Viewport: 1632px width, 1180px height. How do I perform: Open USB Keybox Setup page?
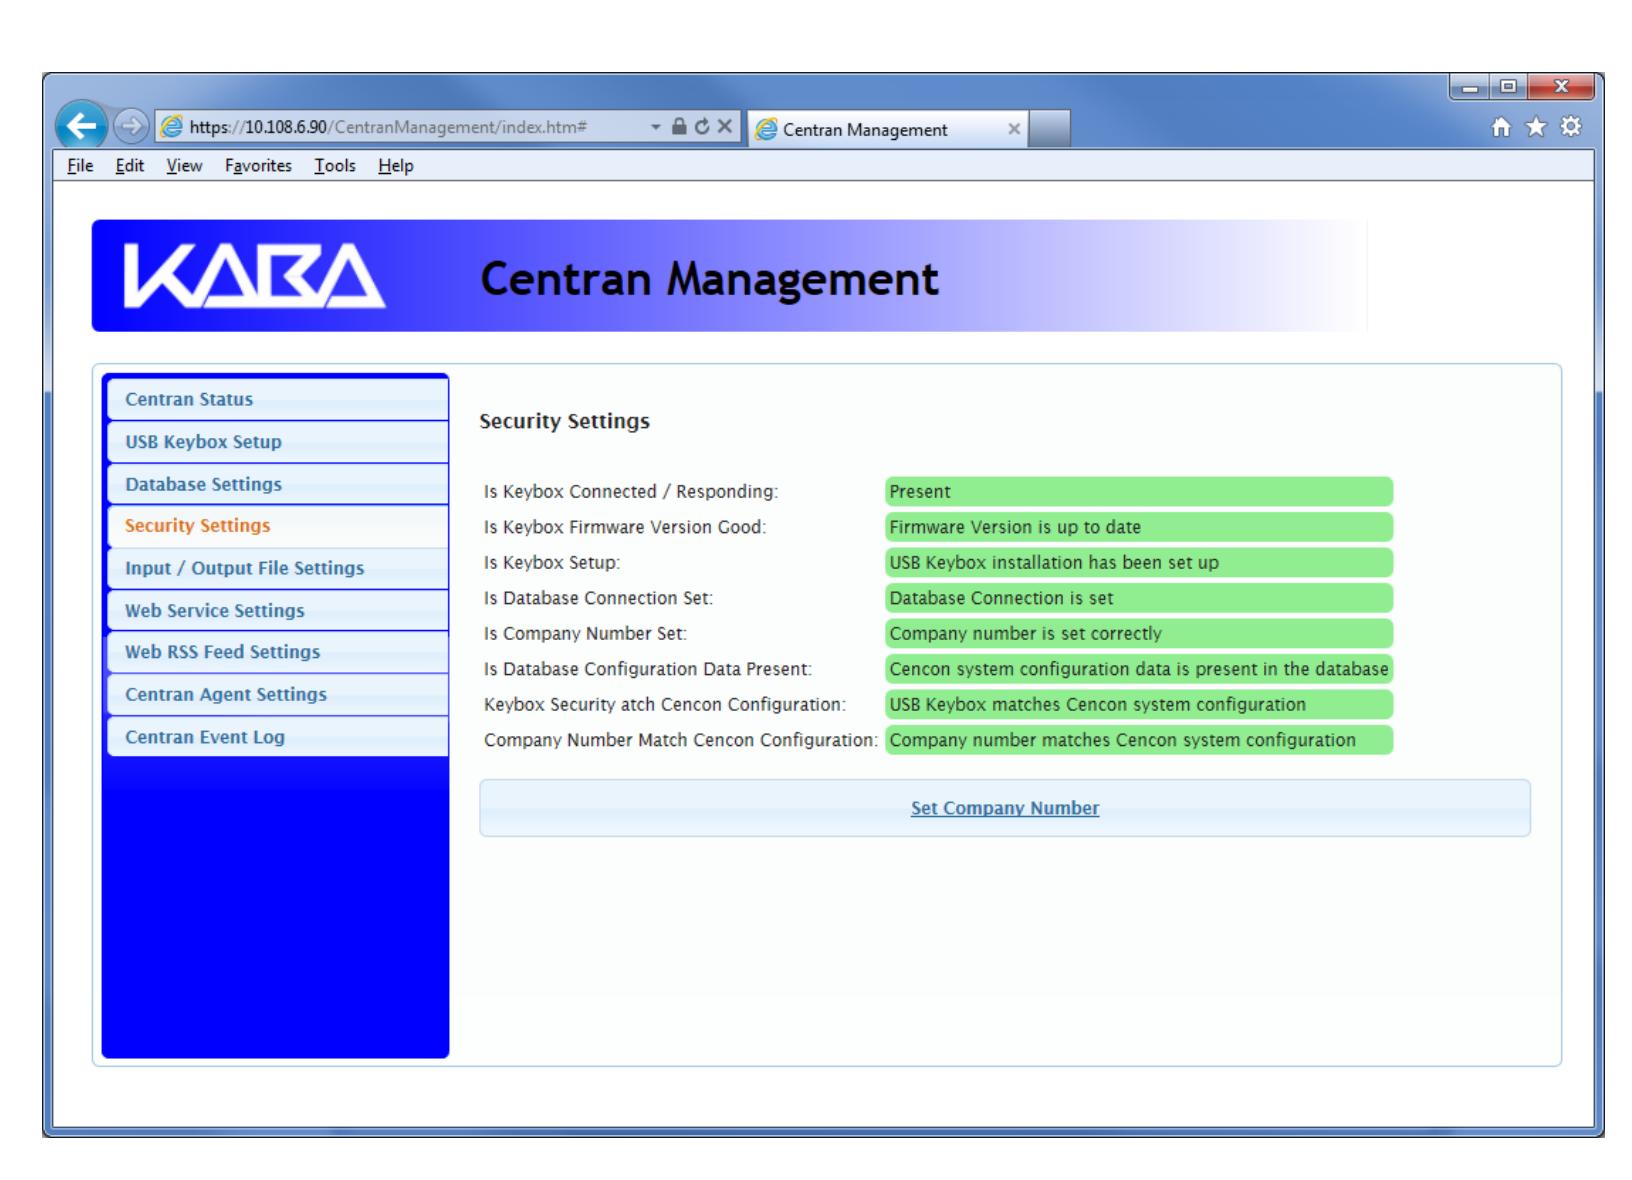click(277, 442)
